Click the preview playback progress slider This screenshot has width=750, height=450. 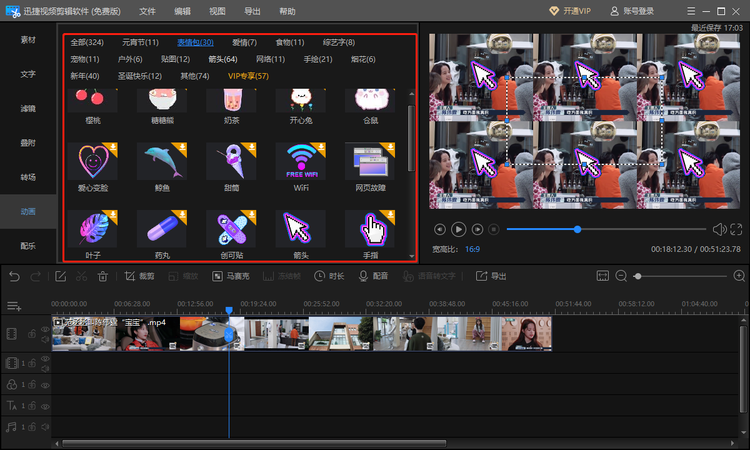coord(607,230)
